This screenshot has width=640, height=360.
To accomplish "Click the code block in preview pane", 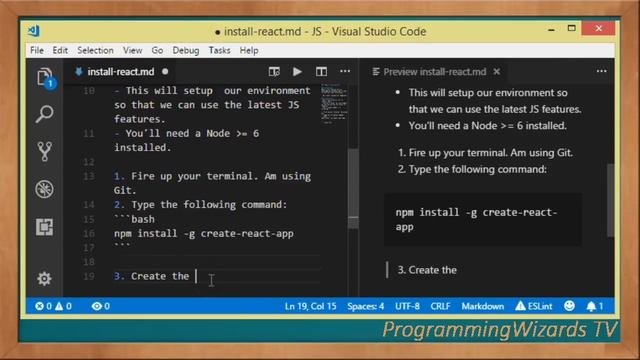I will tap(483, 220).
